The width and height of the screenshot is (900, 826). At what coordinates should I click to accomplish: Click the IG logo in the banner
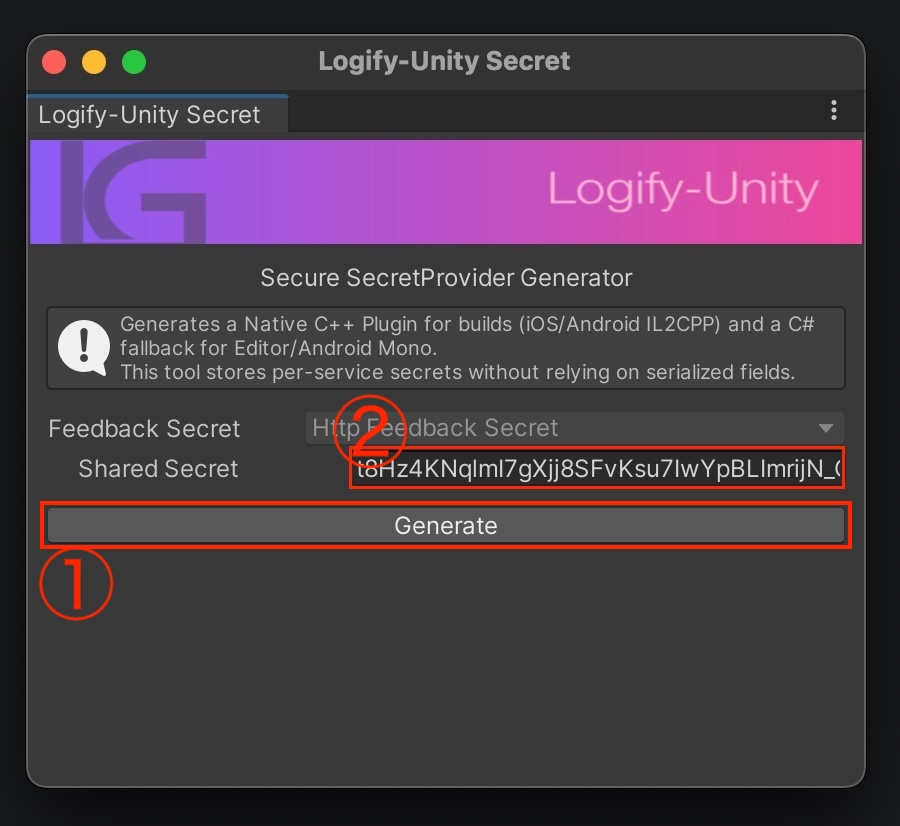(x=133, y=192)
